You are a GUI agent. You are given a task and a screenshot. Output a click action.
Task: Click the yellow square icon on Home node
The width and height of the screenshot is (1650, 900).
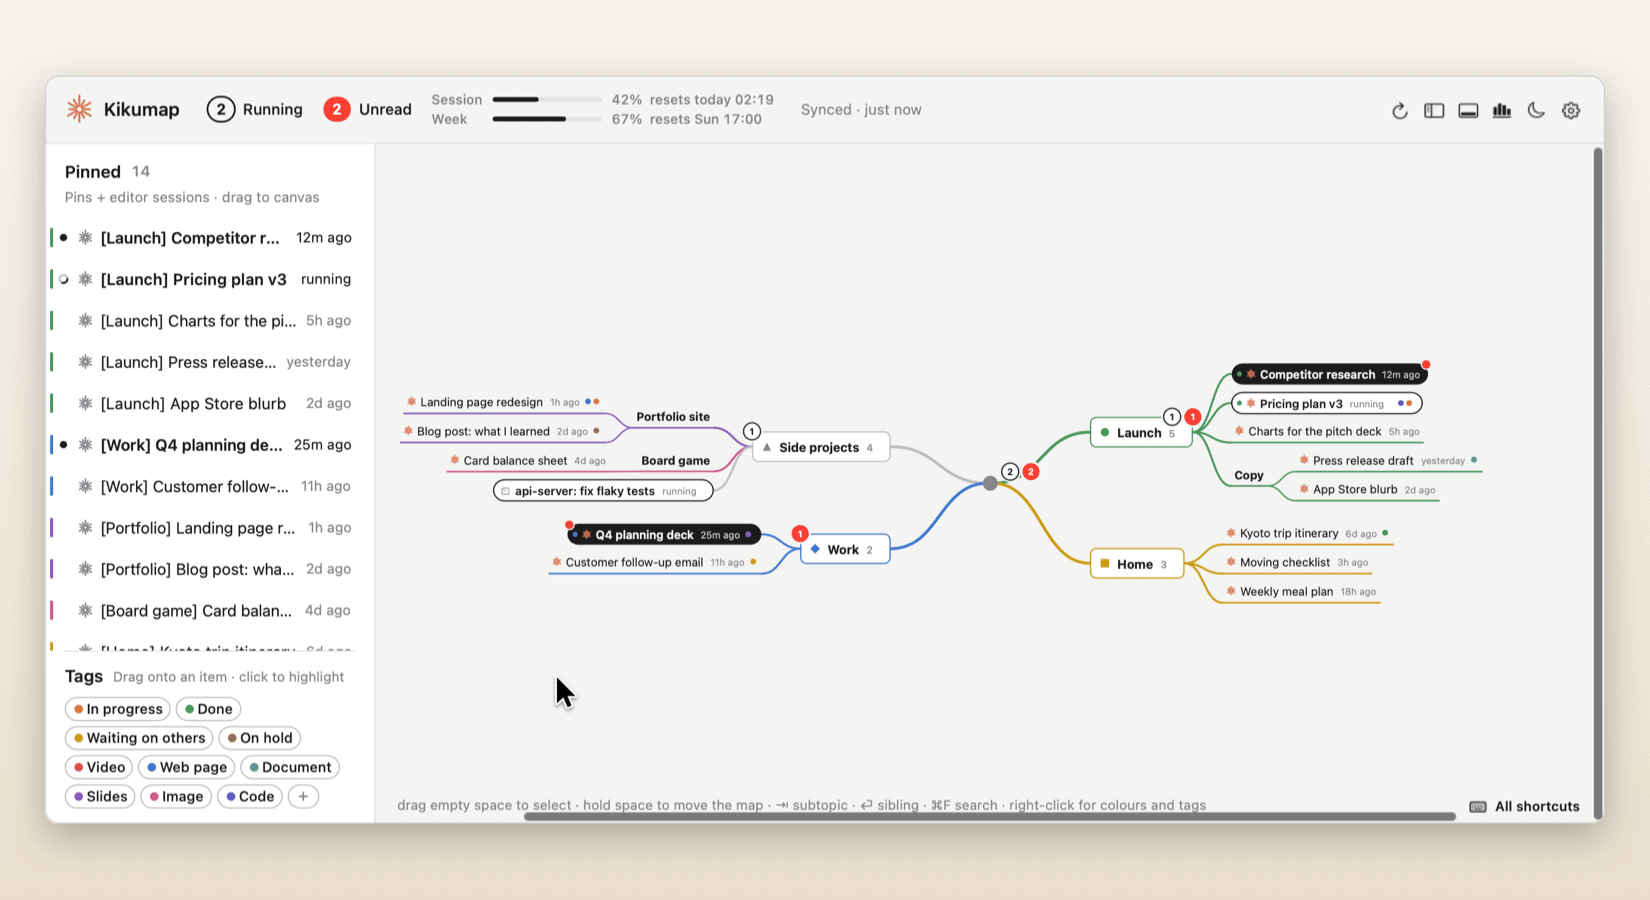[x=1105, y=564]
